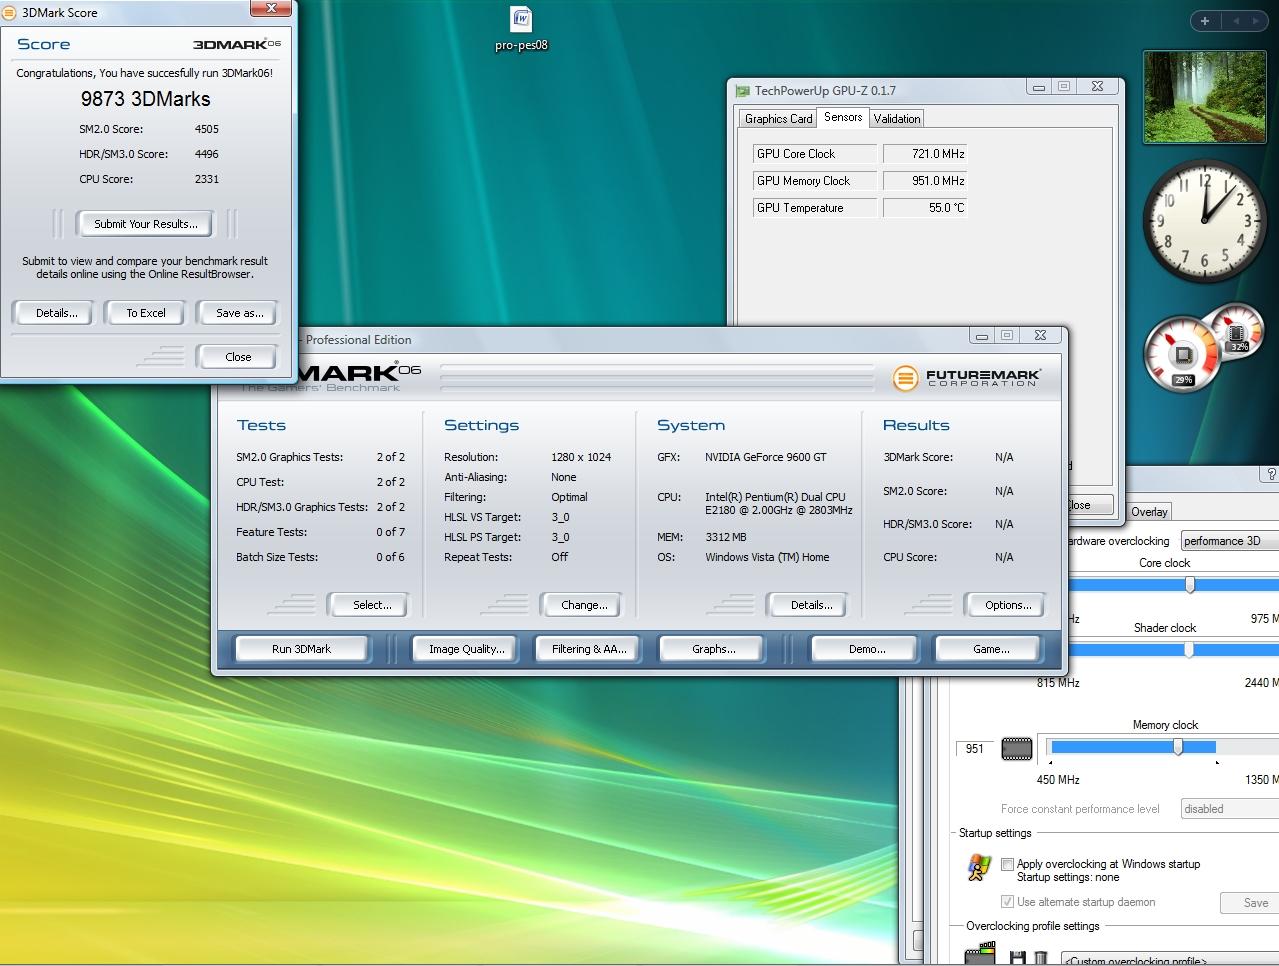Click the GPU-Z title bar icon

[742, 91]
